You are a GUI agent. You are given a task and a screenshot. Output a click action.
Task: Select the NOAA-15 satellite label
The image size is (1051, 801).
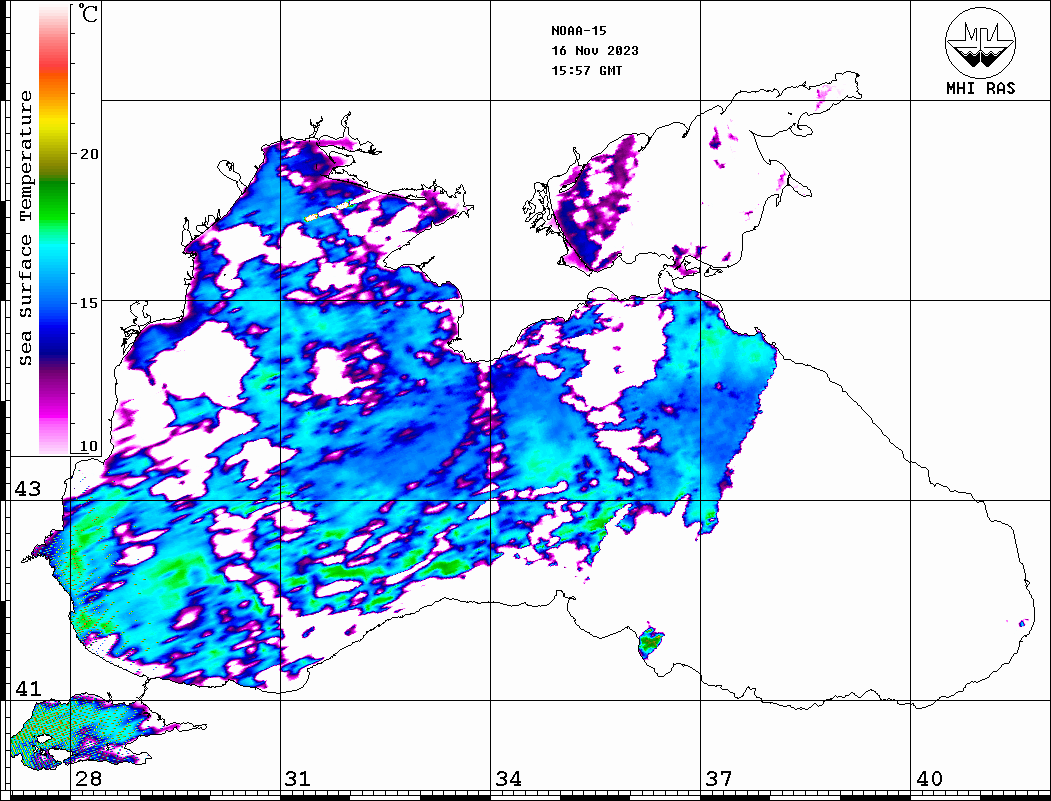click(579, 31)
